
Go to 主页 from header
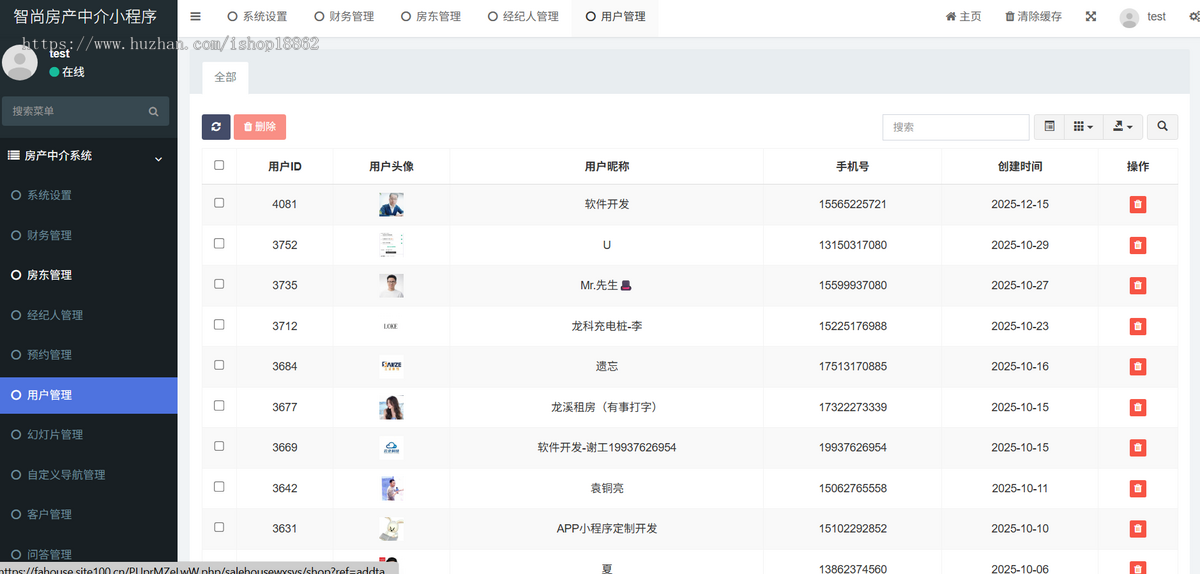click(x=963, y=17)
